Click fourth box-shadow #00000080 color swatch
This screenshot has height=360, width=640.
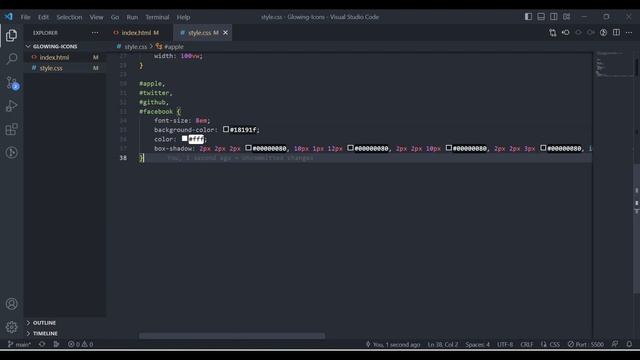[x=543, y=148]
